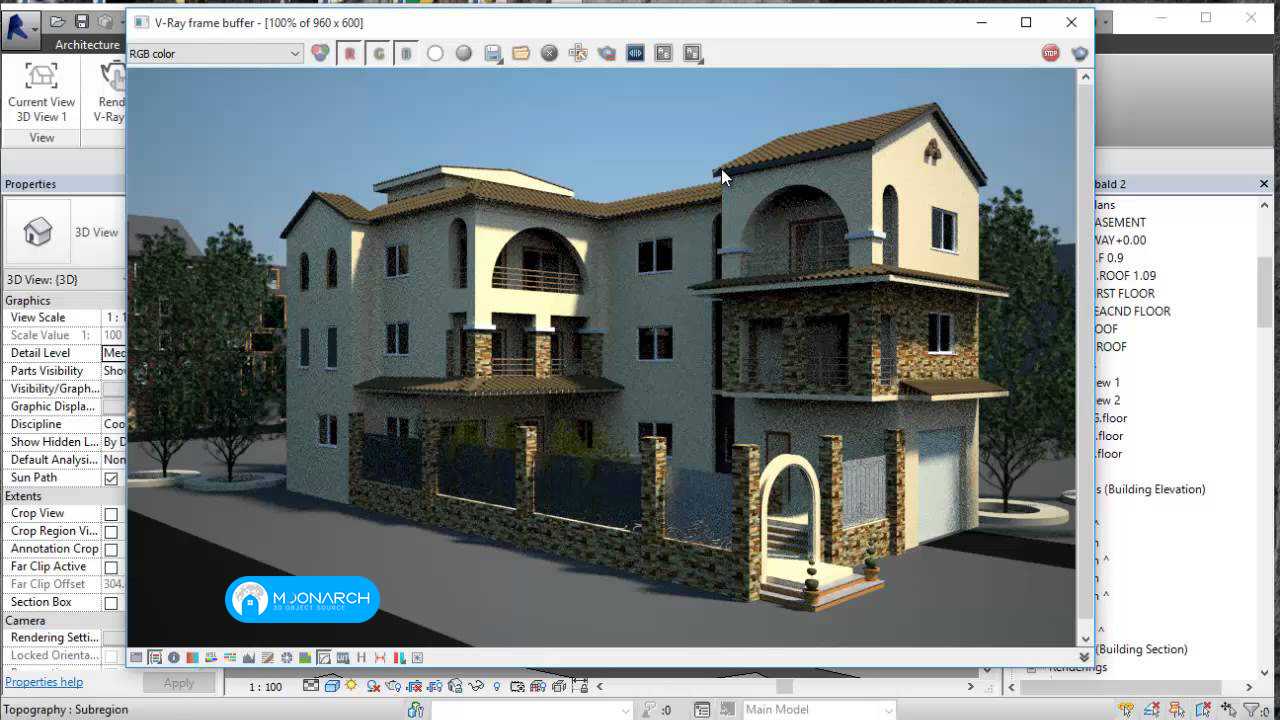Save the rendered image with floppy icon

tap(492, 54)
